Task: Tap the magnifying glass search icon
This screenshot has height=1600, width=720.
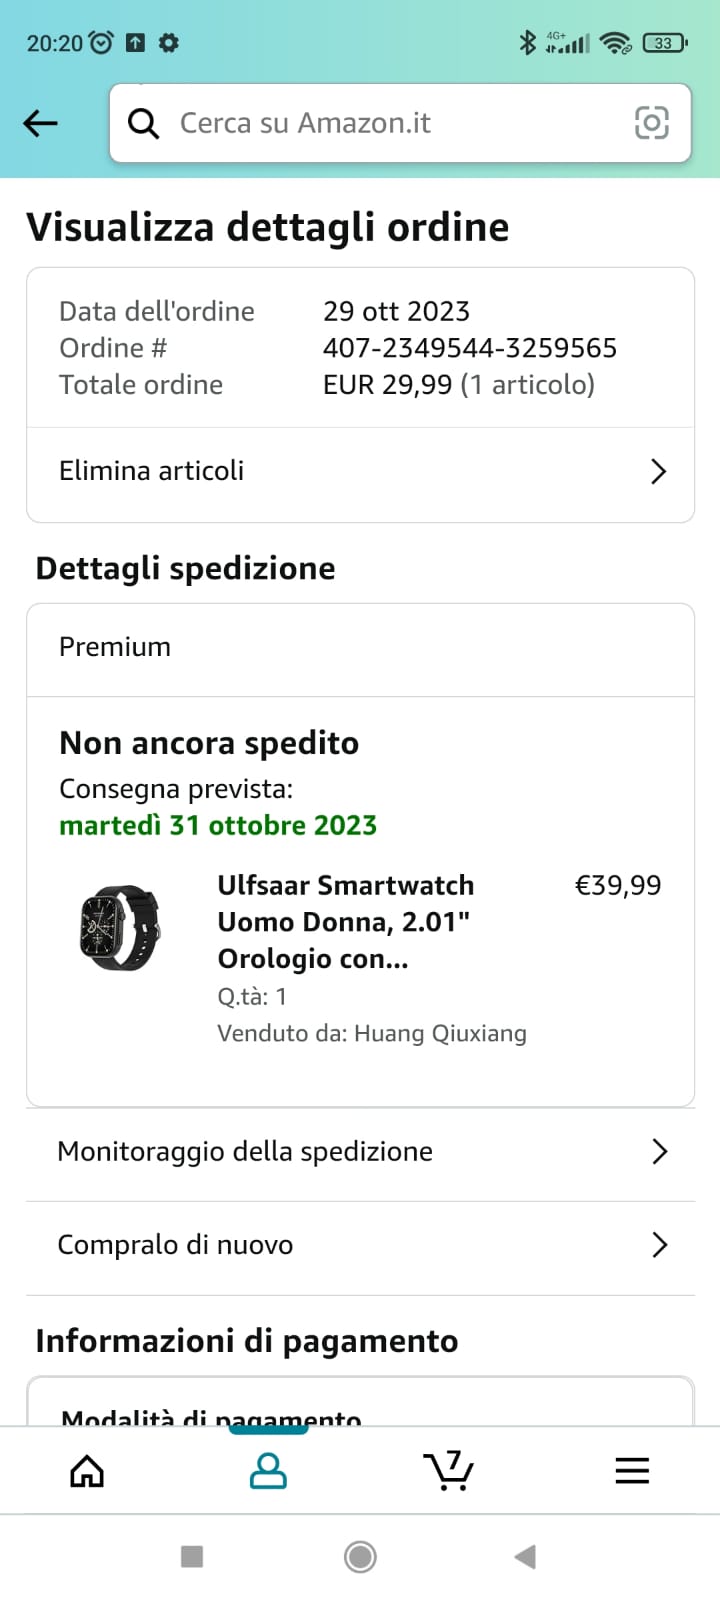Action: point(143,123)
